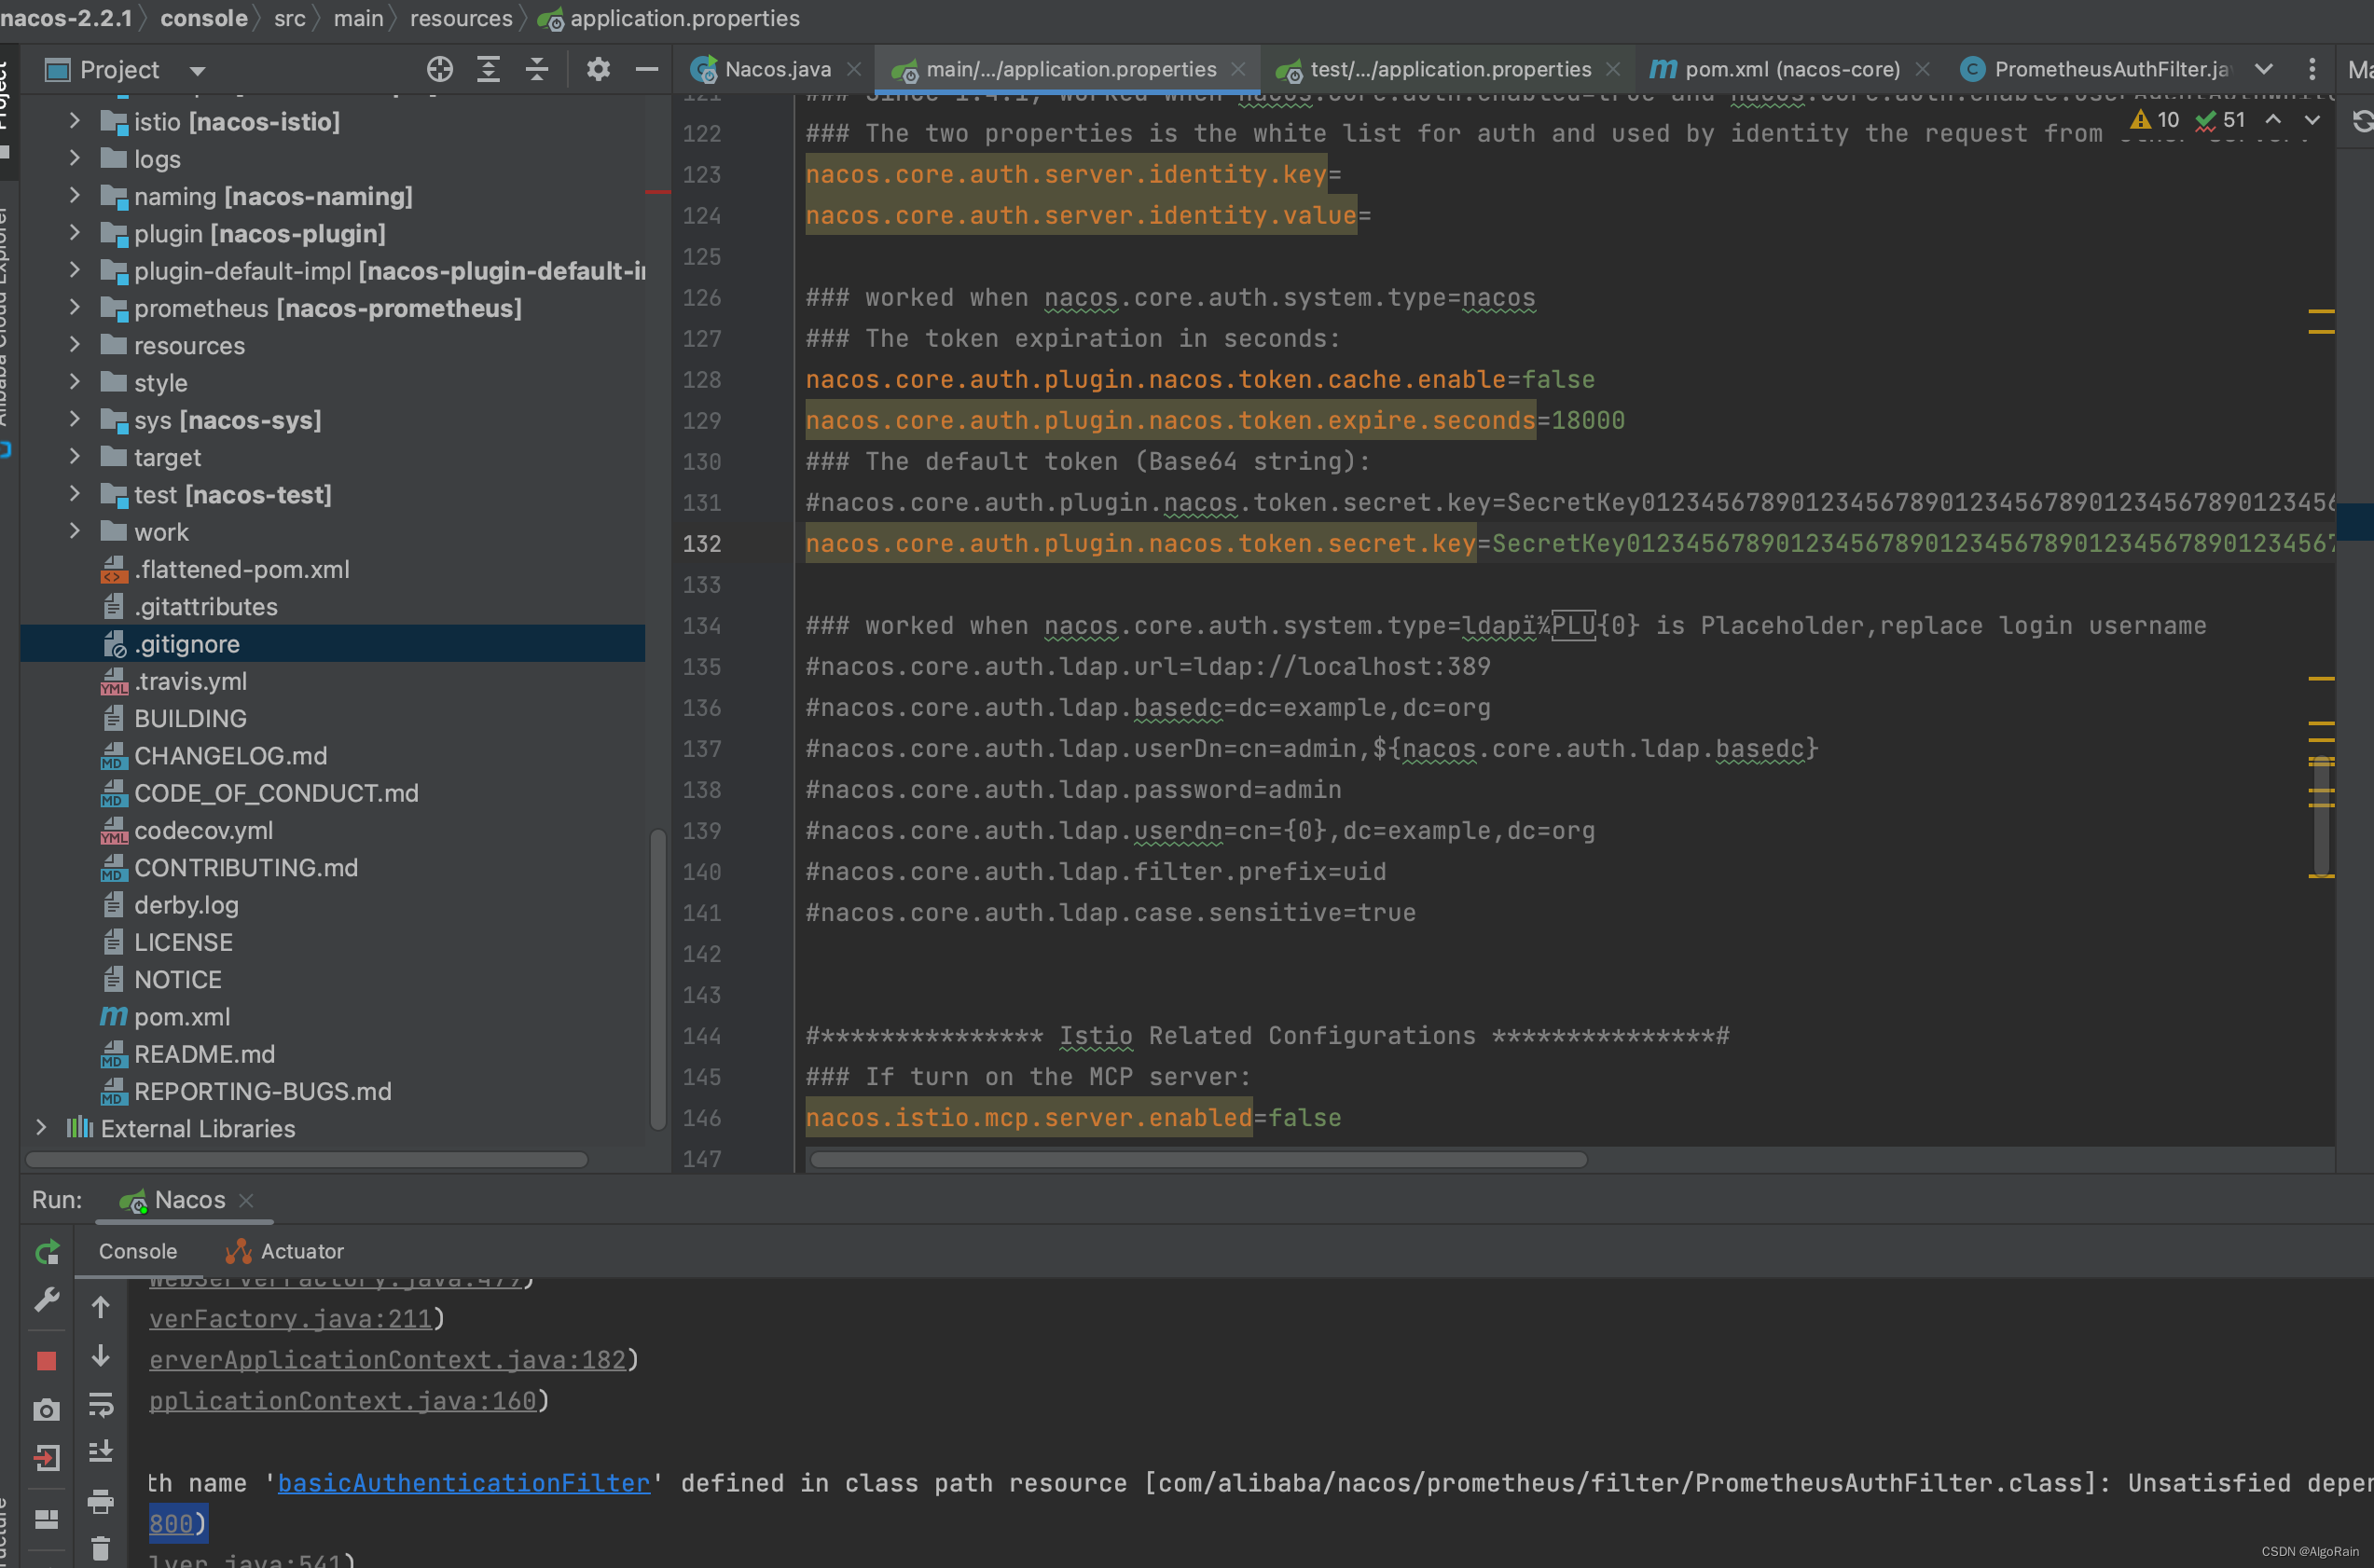The height and width of the screenshot is (1568, 2374).
Task: Select the .gitignore file
Action: (332, 643)
